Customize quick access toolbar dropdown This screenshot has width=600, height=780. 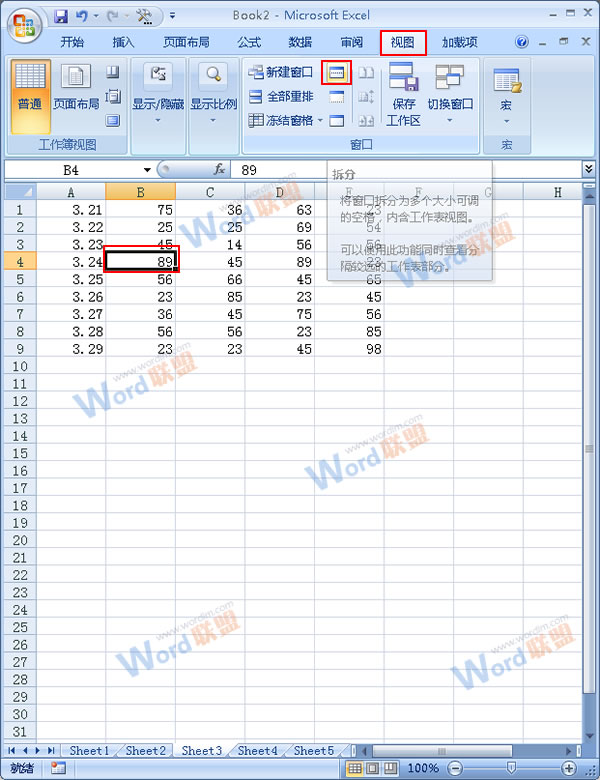pos(172,16)
